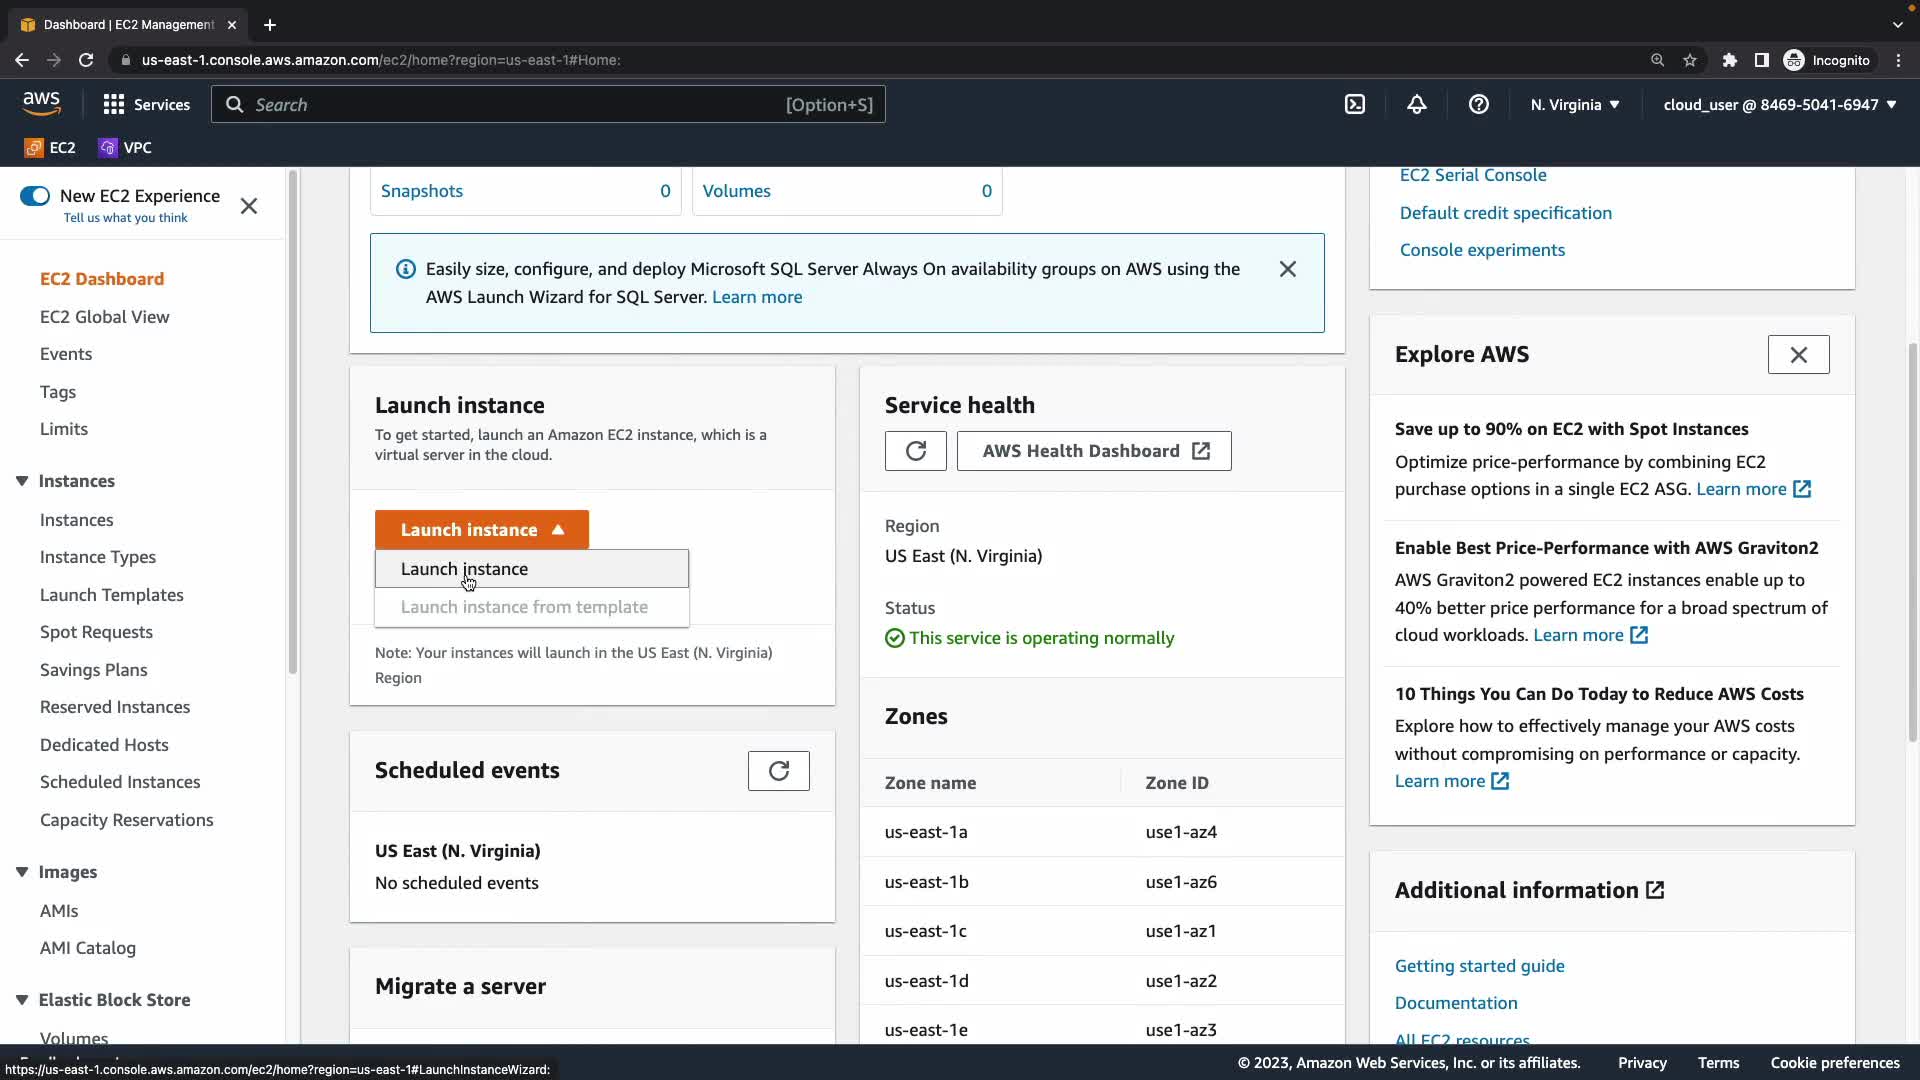Close the Explore AWS panel
The image size is (1920, 1080).
[1798, 354]
